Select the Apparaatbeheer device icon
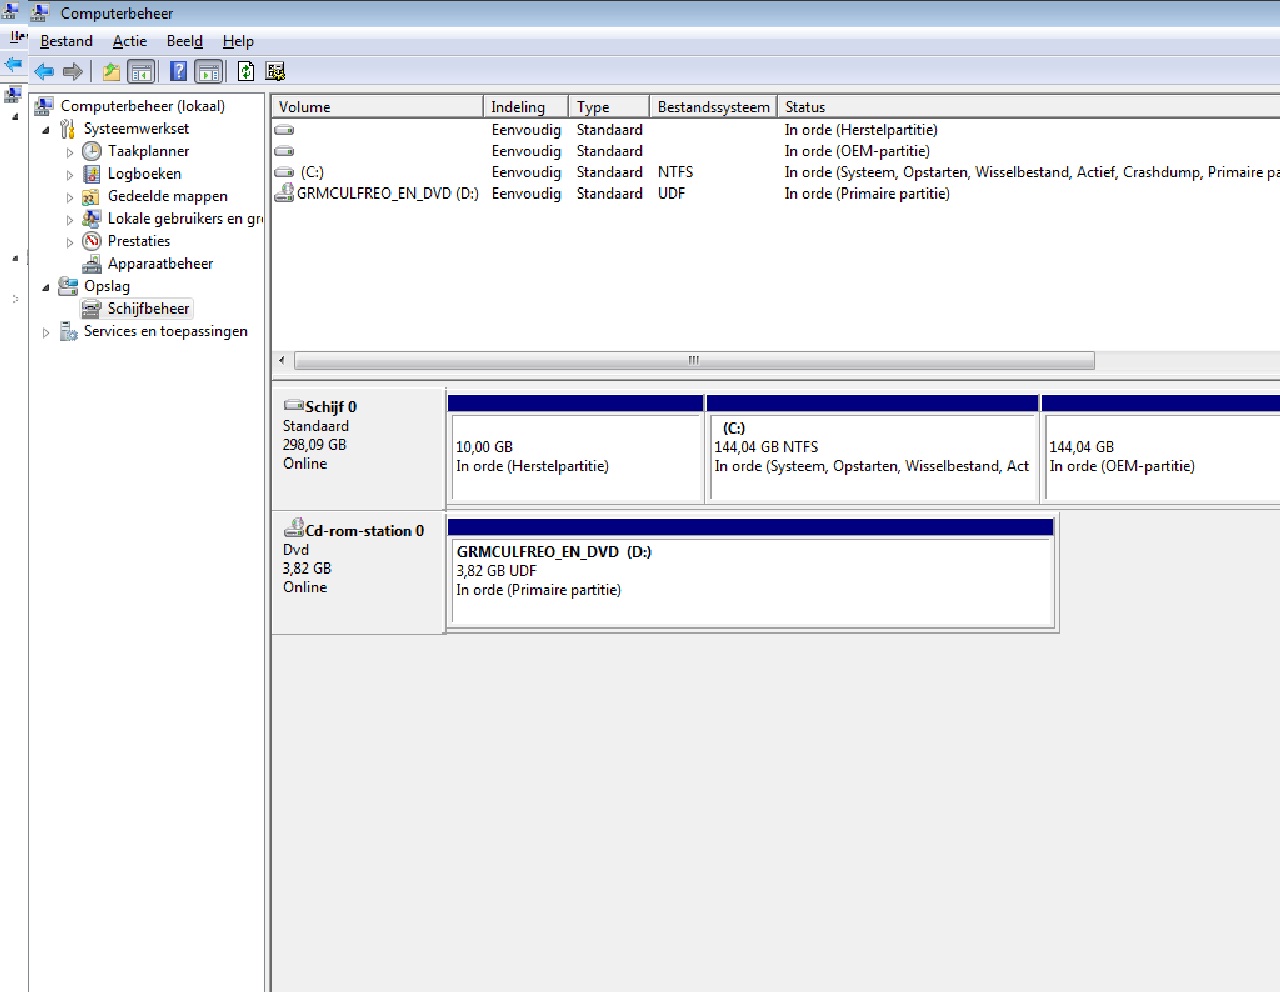Viewport: 1280px width, 992px height. 91,264
